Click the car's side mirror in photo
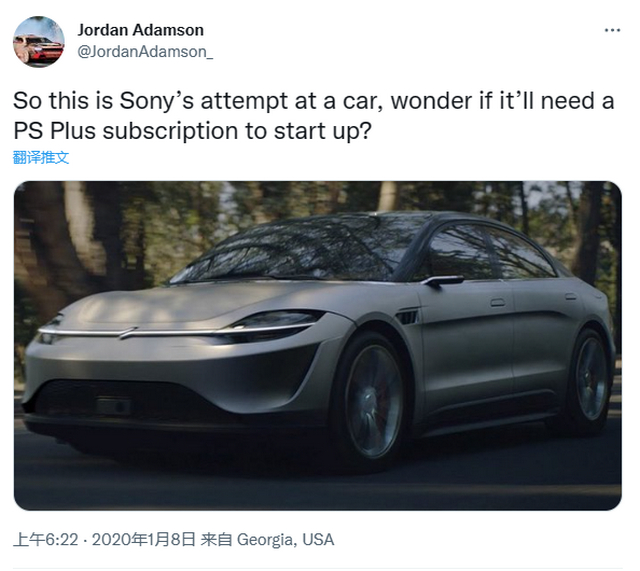 point(443,281)
